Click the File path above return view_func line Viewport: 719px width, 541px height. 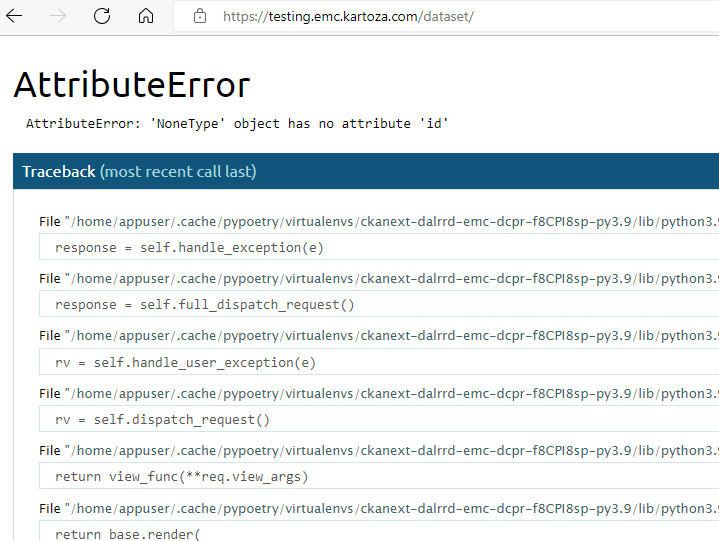[379, 450]
